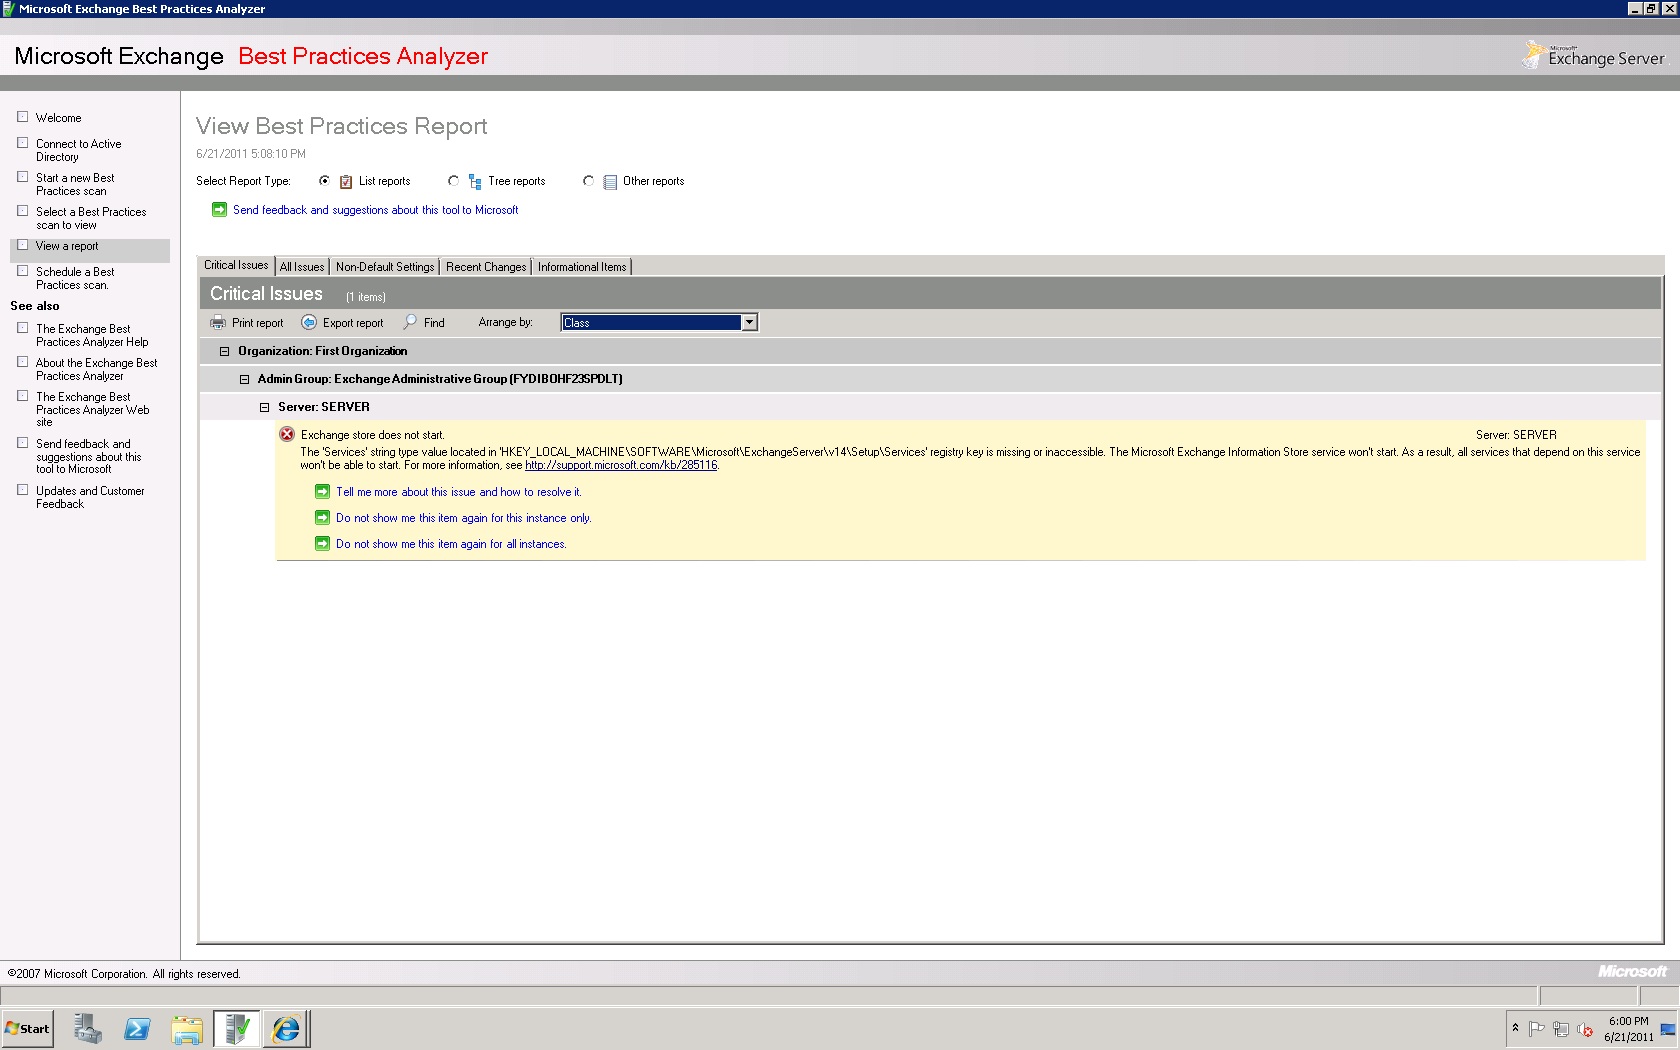Screen dimensions: 1680x1050
Task: Open Welcome in sidebar
Action: point(59,118)
